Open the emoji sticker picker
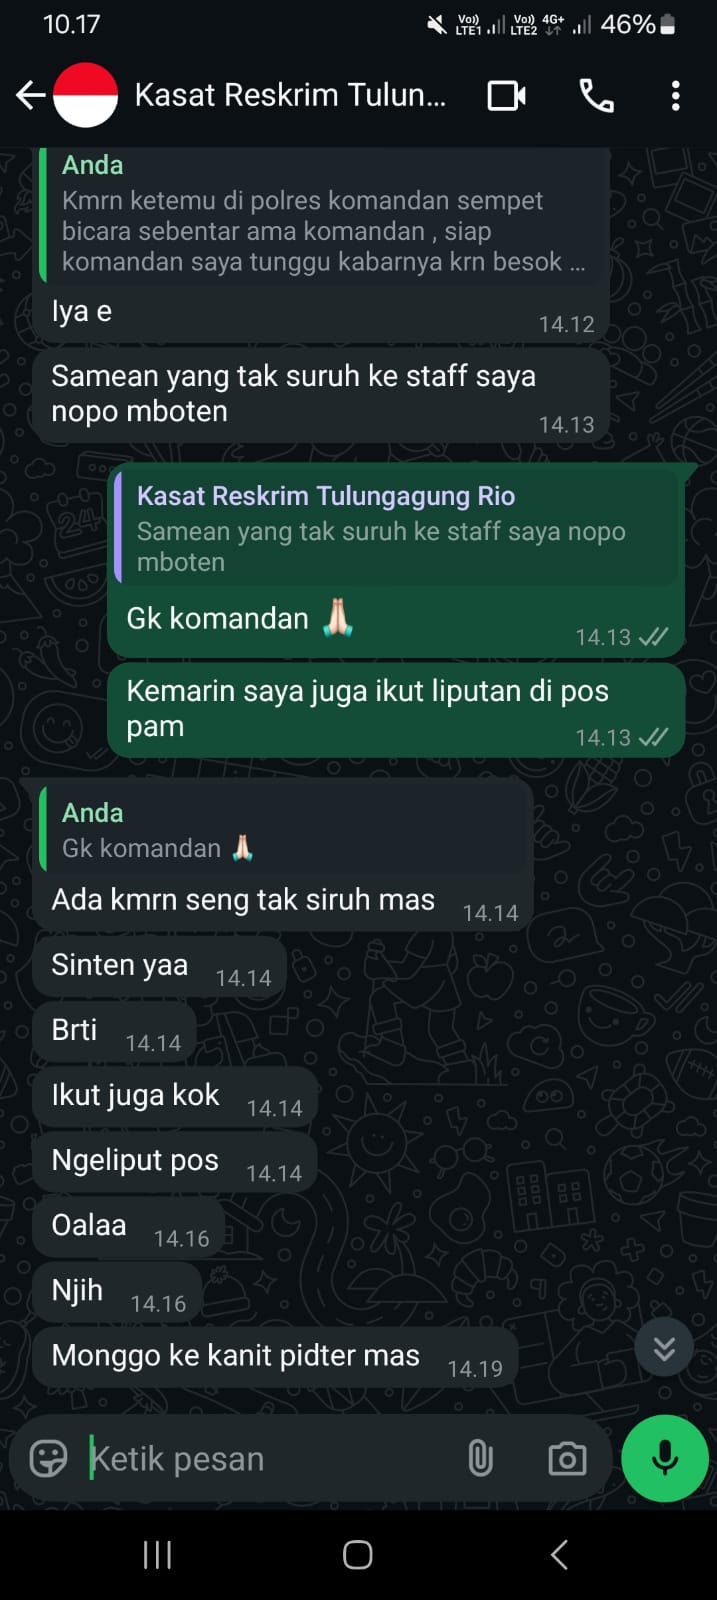Image resolution: width=717 pixels, height=1600 pixels. coord(48,1458)
